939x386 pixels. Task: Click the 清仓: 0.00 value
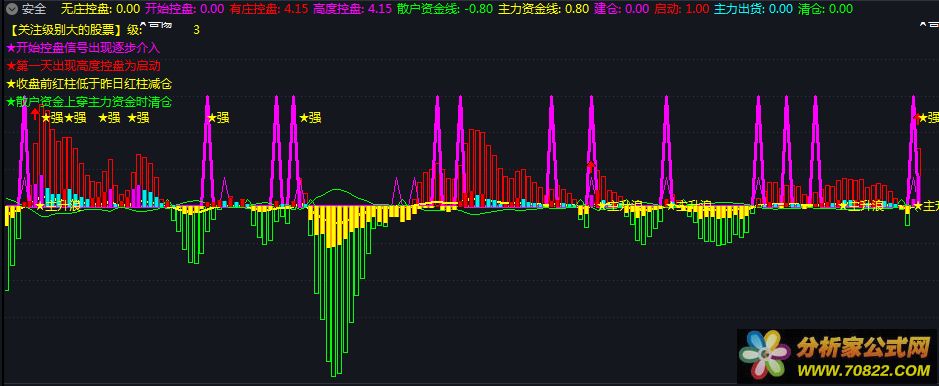pyautogui.click(x=825, y=9)
